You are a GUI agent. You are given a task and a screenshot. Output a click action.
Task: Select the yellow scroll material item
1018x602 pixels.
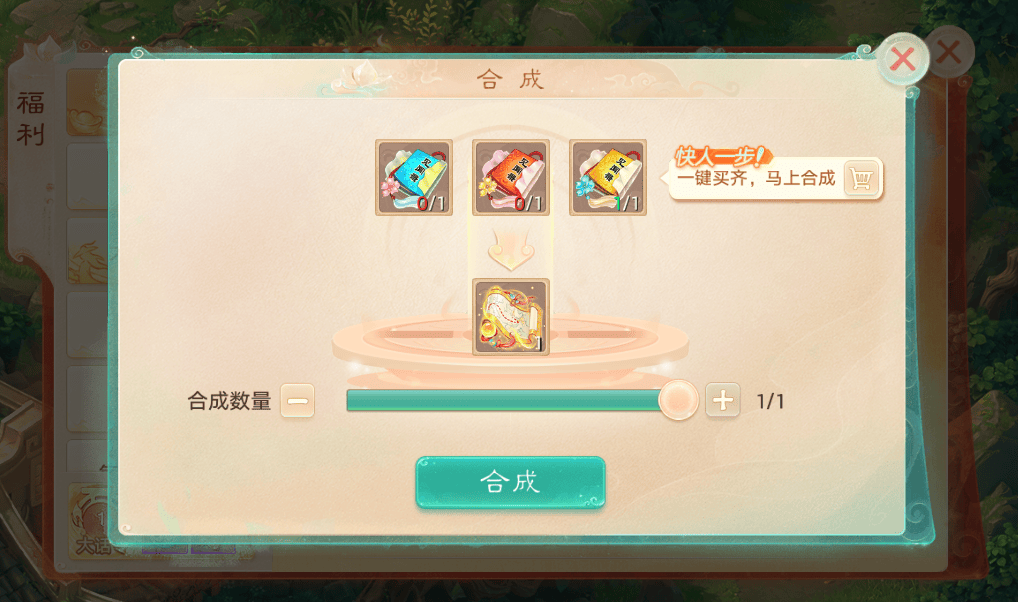pyautogui.click(x=608, y=177)
